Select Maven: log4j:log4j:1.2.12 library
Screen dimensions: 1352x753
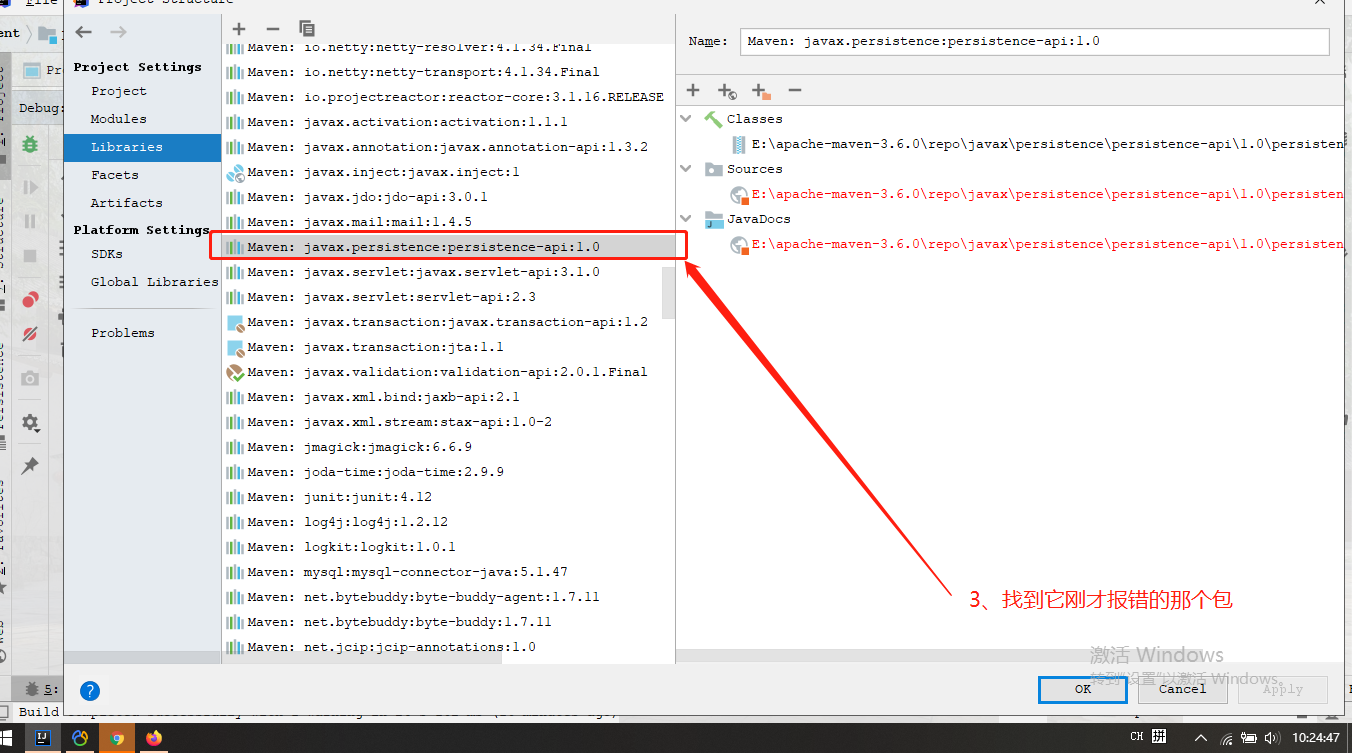tap(449, 522)
